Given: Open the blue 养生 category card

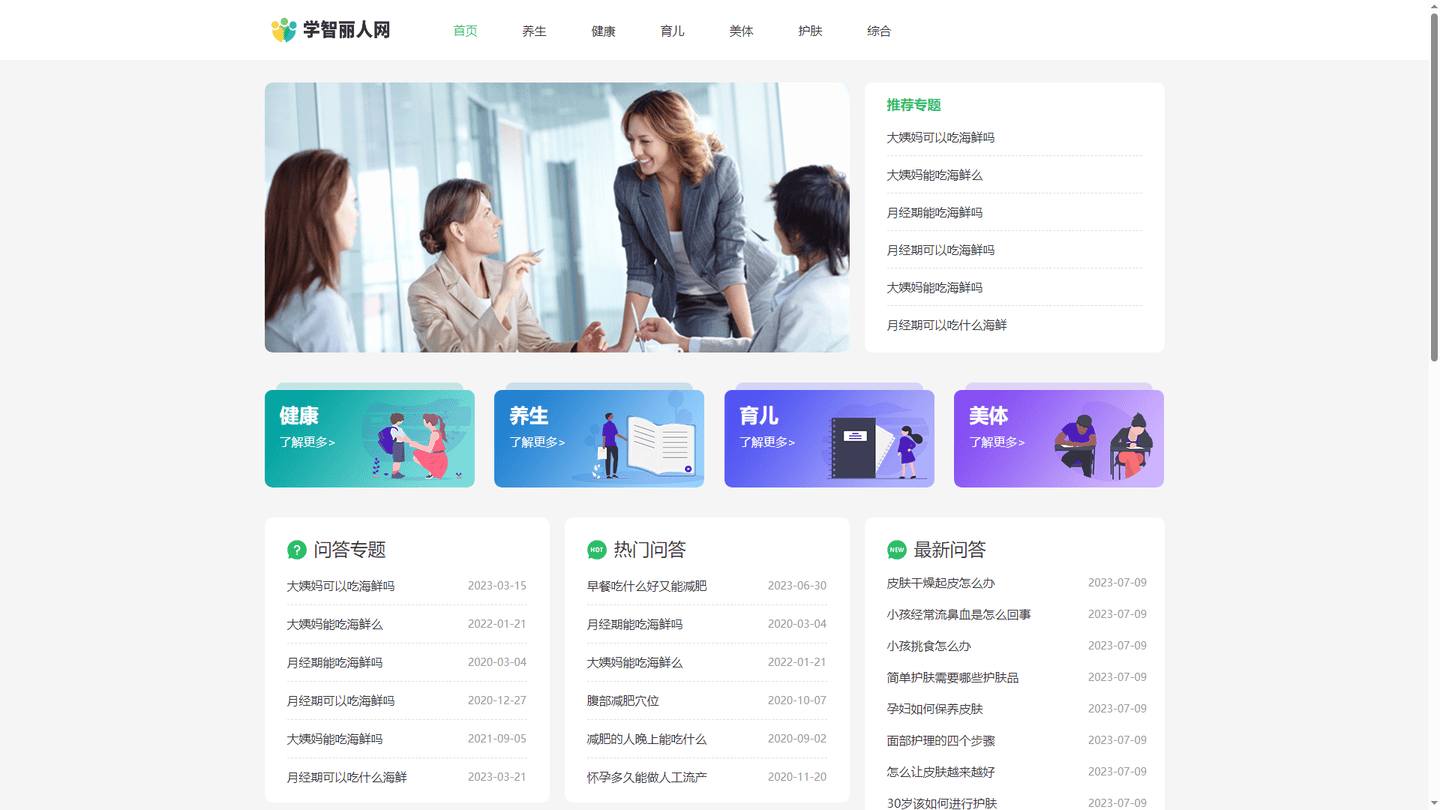Looking at the screenshot, I should [599, 438].
